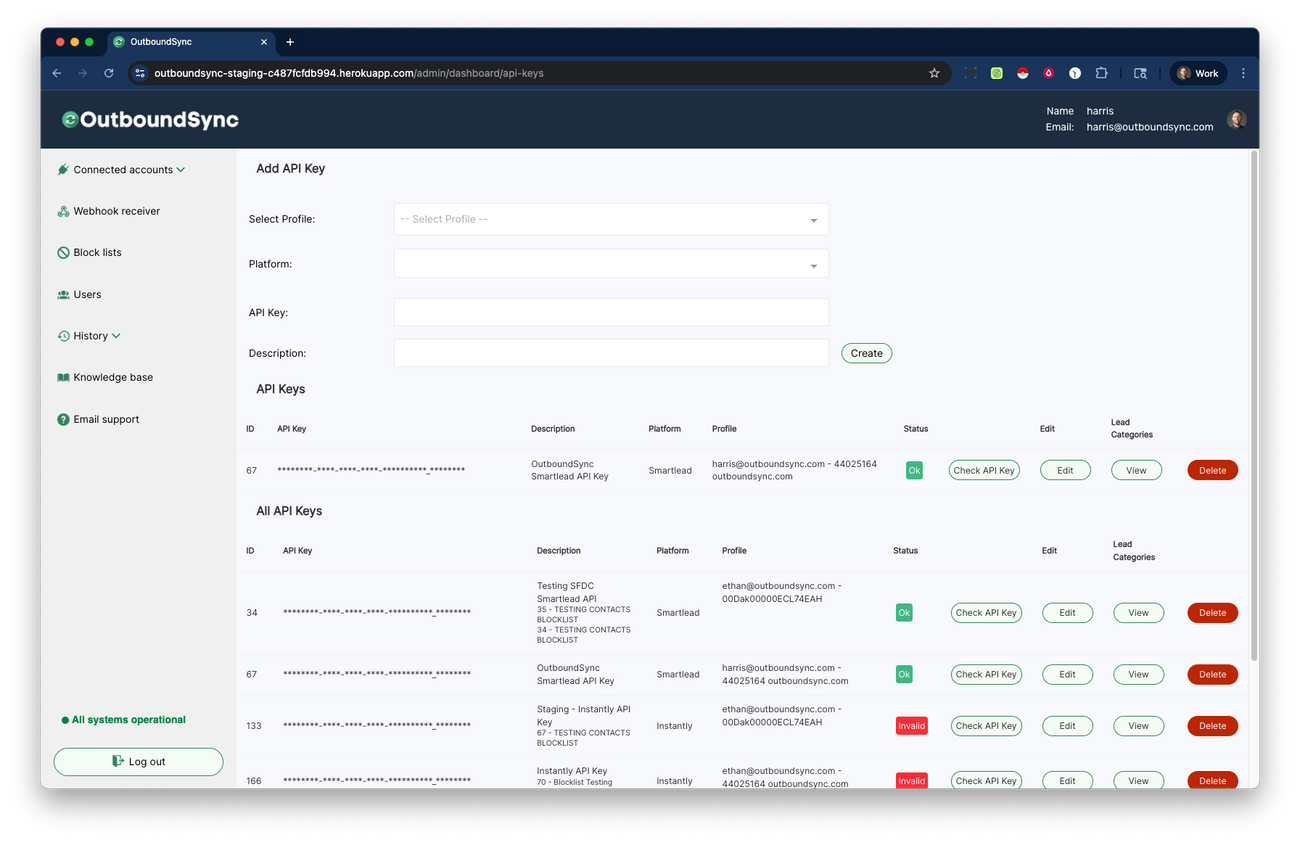Click the Invalid status badge on key 133
The height and width of the screenshot is (842, 1300).
point(911,725)
